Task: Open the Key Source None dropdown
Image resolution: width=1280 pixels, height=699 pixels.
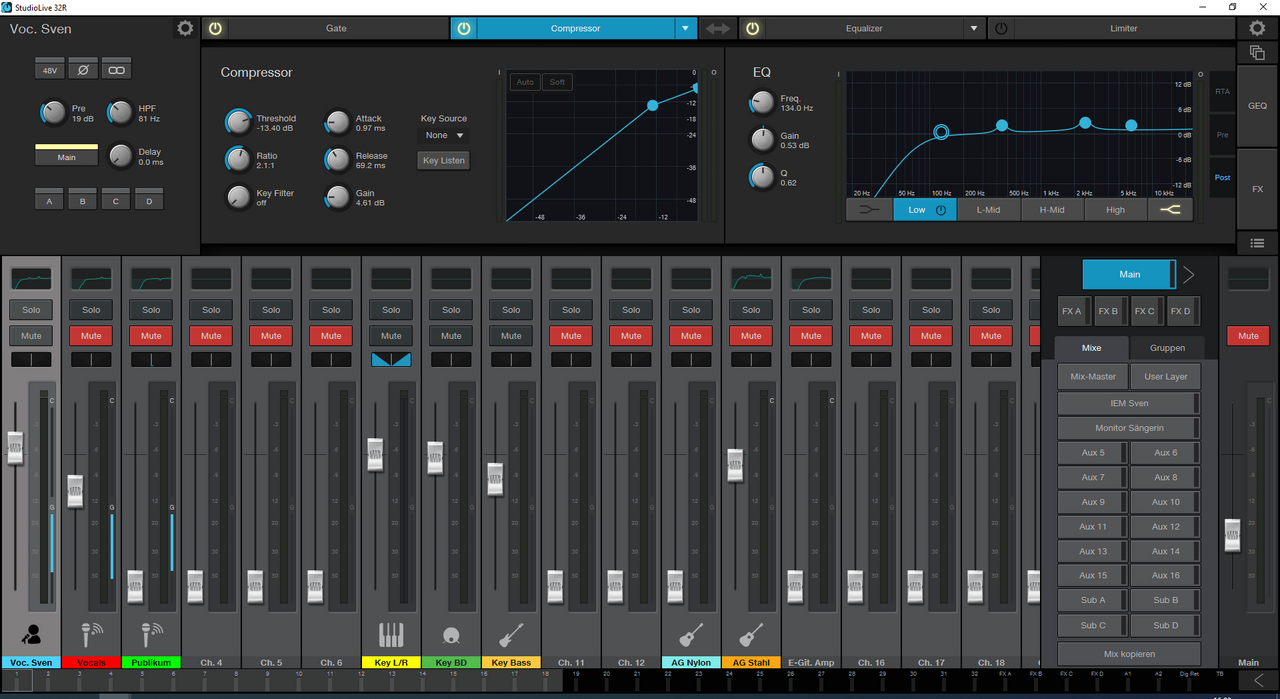Action: pyautogui.click(x=444, y=135)
